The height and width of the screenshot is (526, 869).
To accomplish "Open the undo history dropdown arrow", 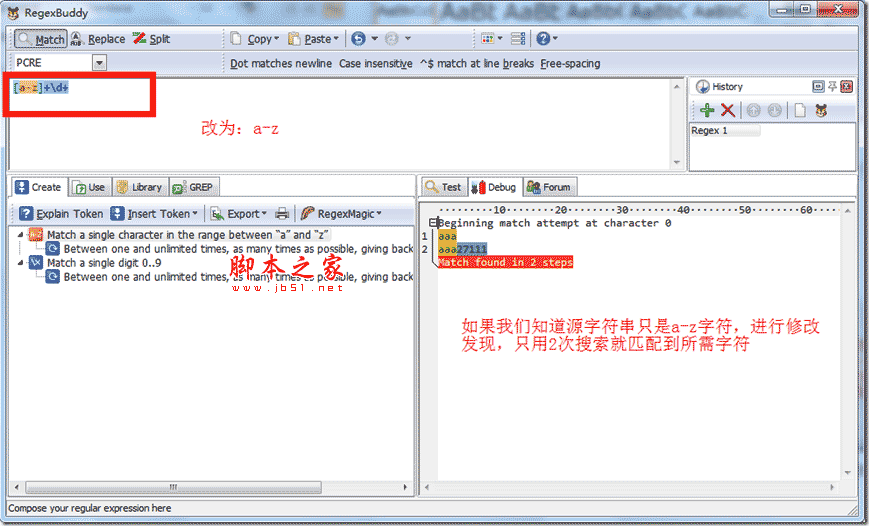I will tap(375, 39).
